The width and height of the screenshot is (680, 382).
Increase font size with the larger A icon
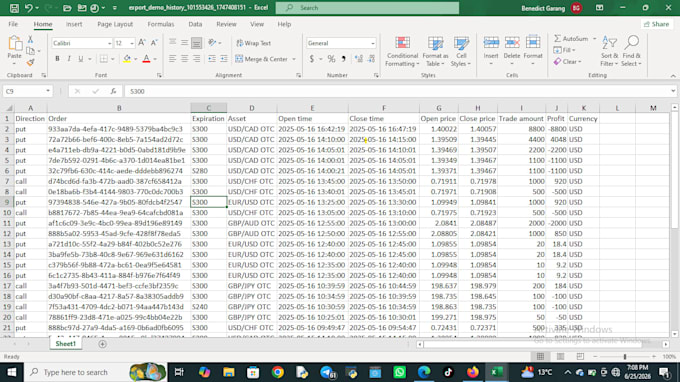[x=142, y=43]
